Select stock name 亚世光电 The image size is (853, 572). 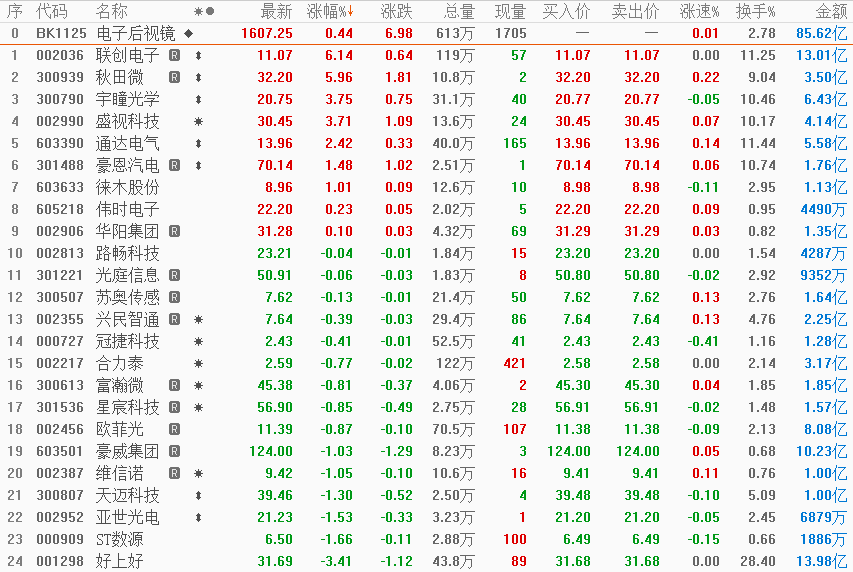click(127, 517)
